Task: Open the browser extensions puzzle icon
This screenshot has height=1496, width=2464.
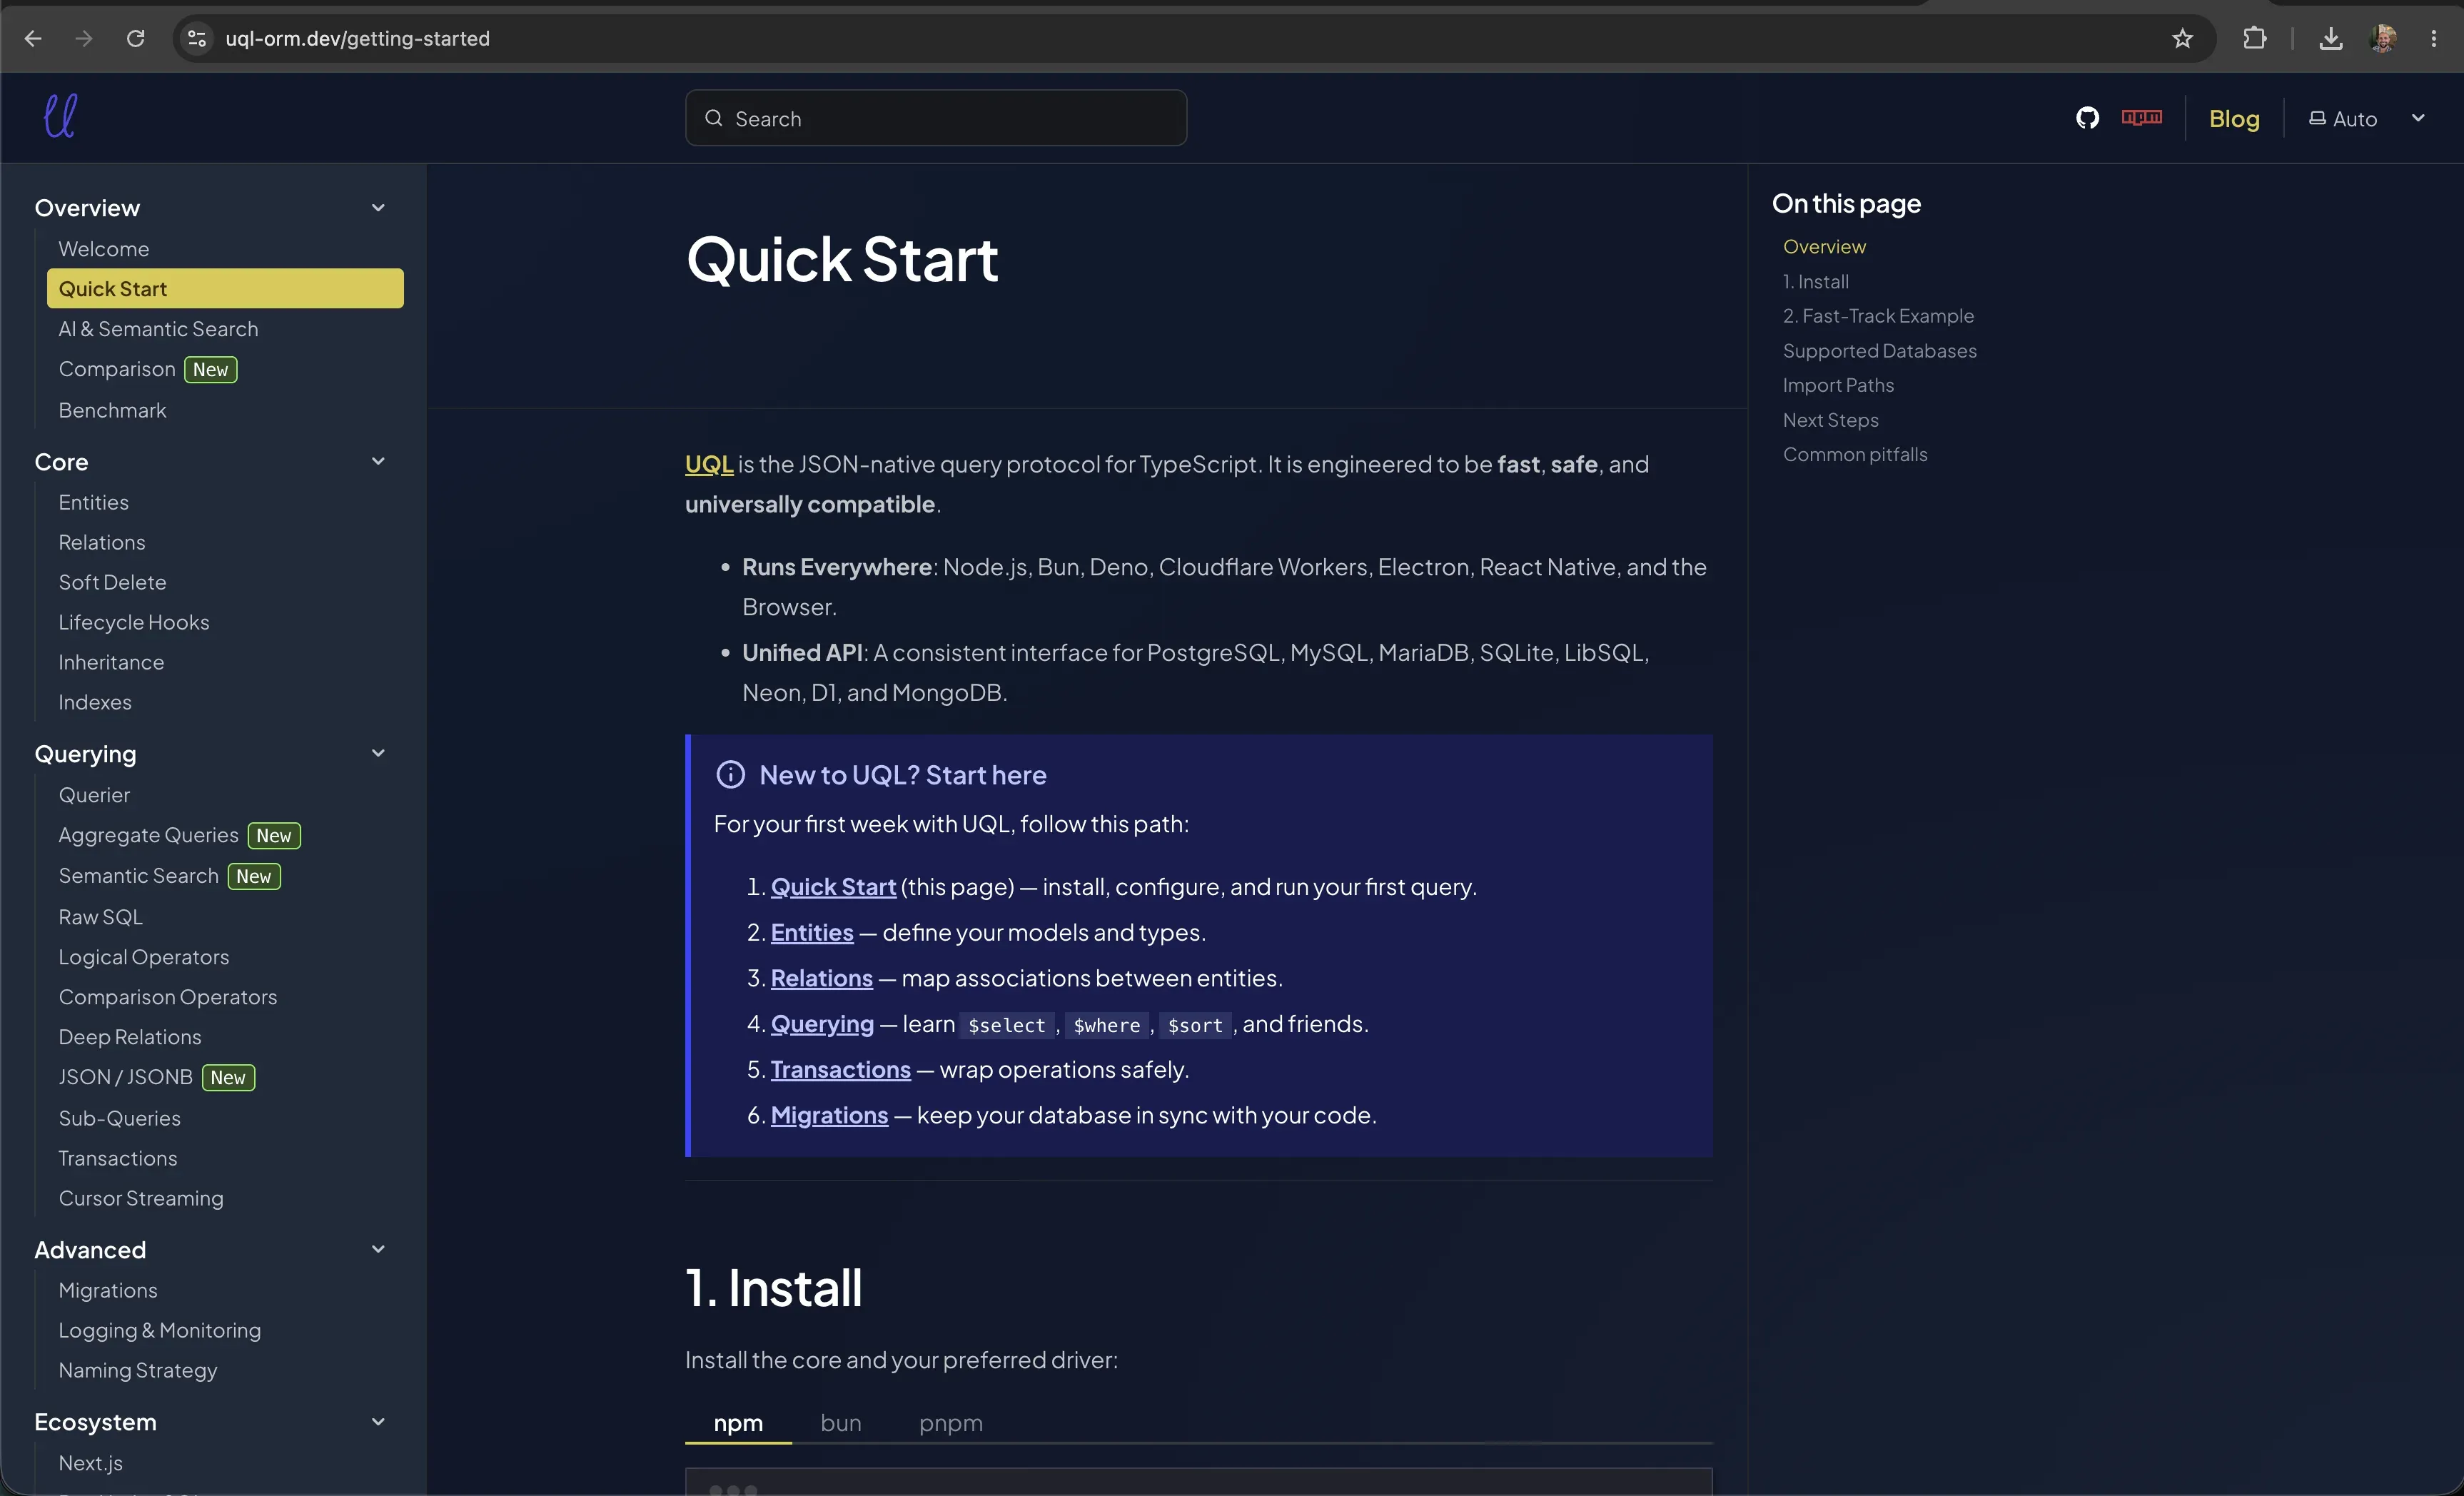Action: click(2254, 38)
